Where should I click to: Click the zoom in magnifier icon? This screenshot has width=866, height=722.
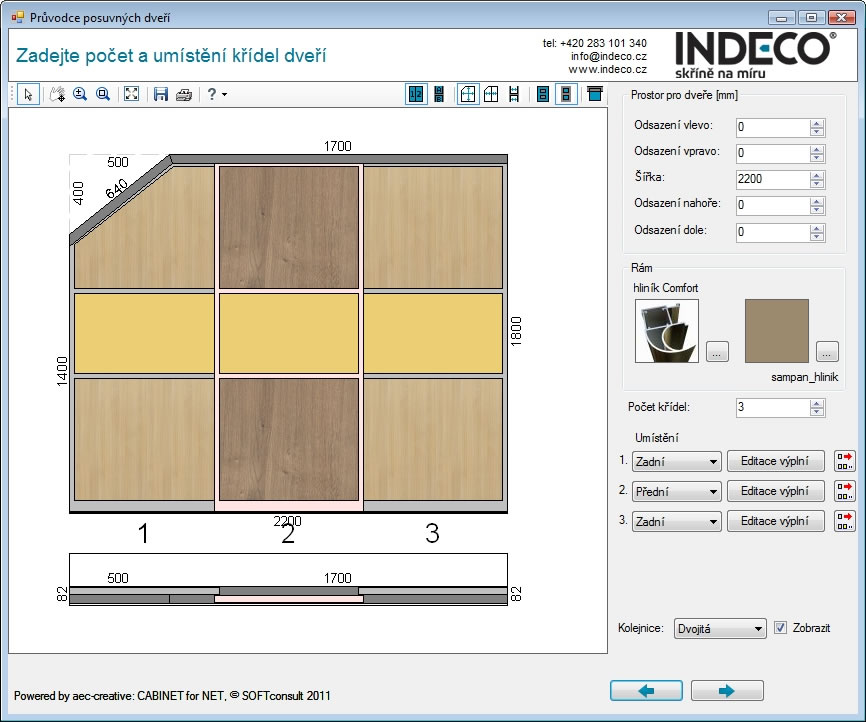click(x=80, y=94)
